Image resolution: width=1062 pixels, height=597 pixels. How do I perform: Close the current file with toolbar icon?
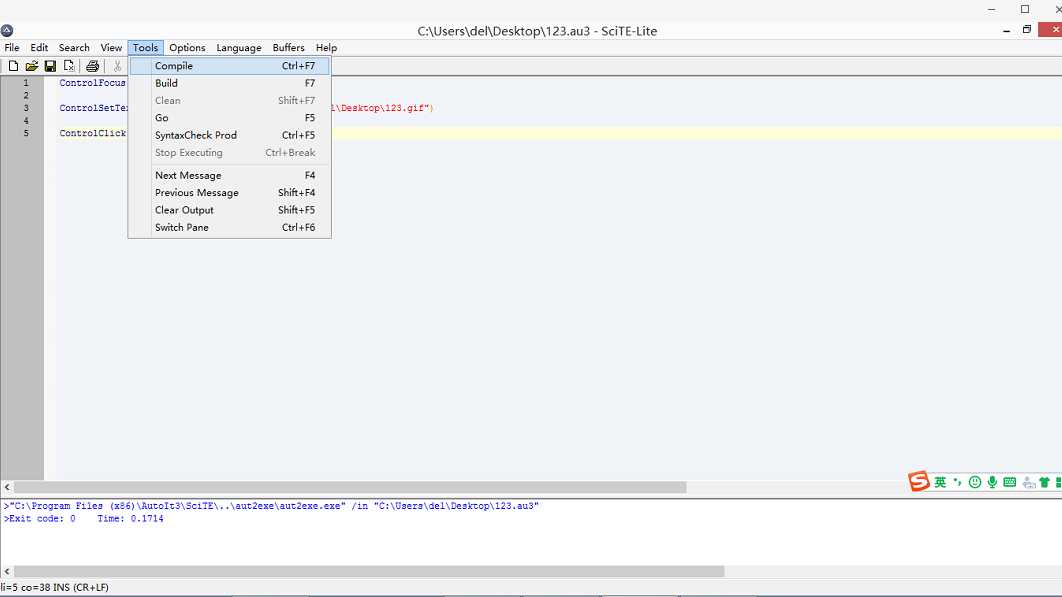point(69,66)
